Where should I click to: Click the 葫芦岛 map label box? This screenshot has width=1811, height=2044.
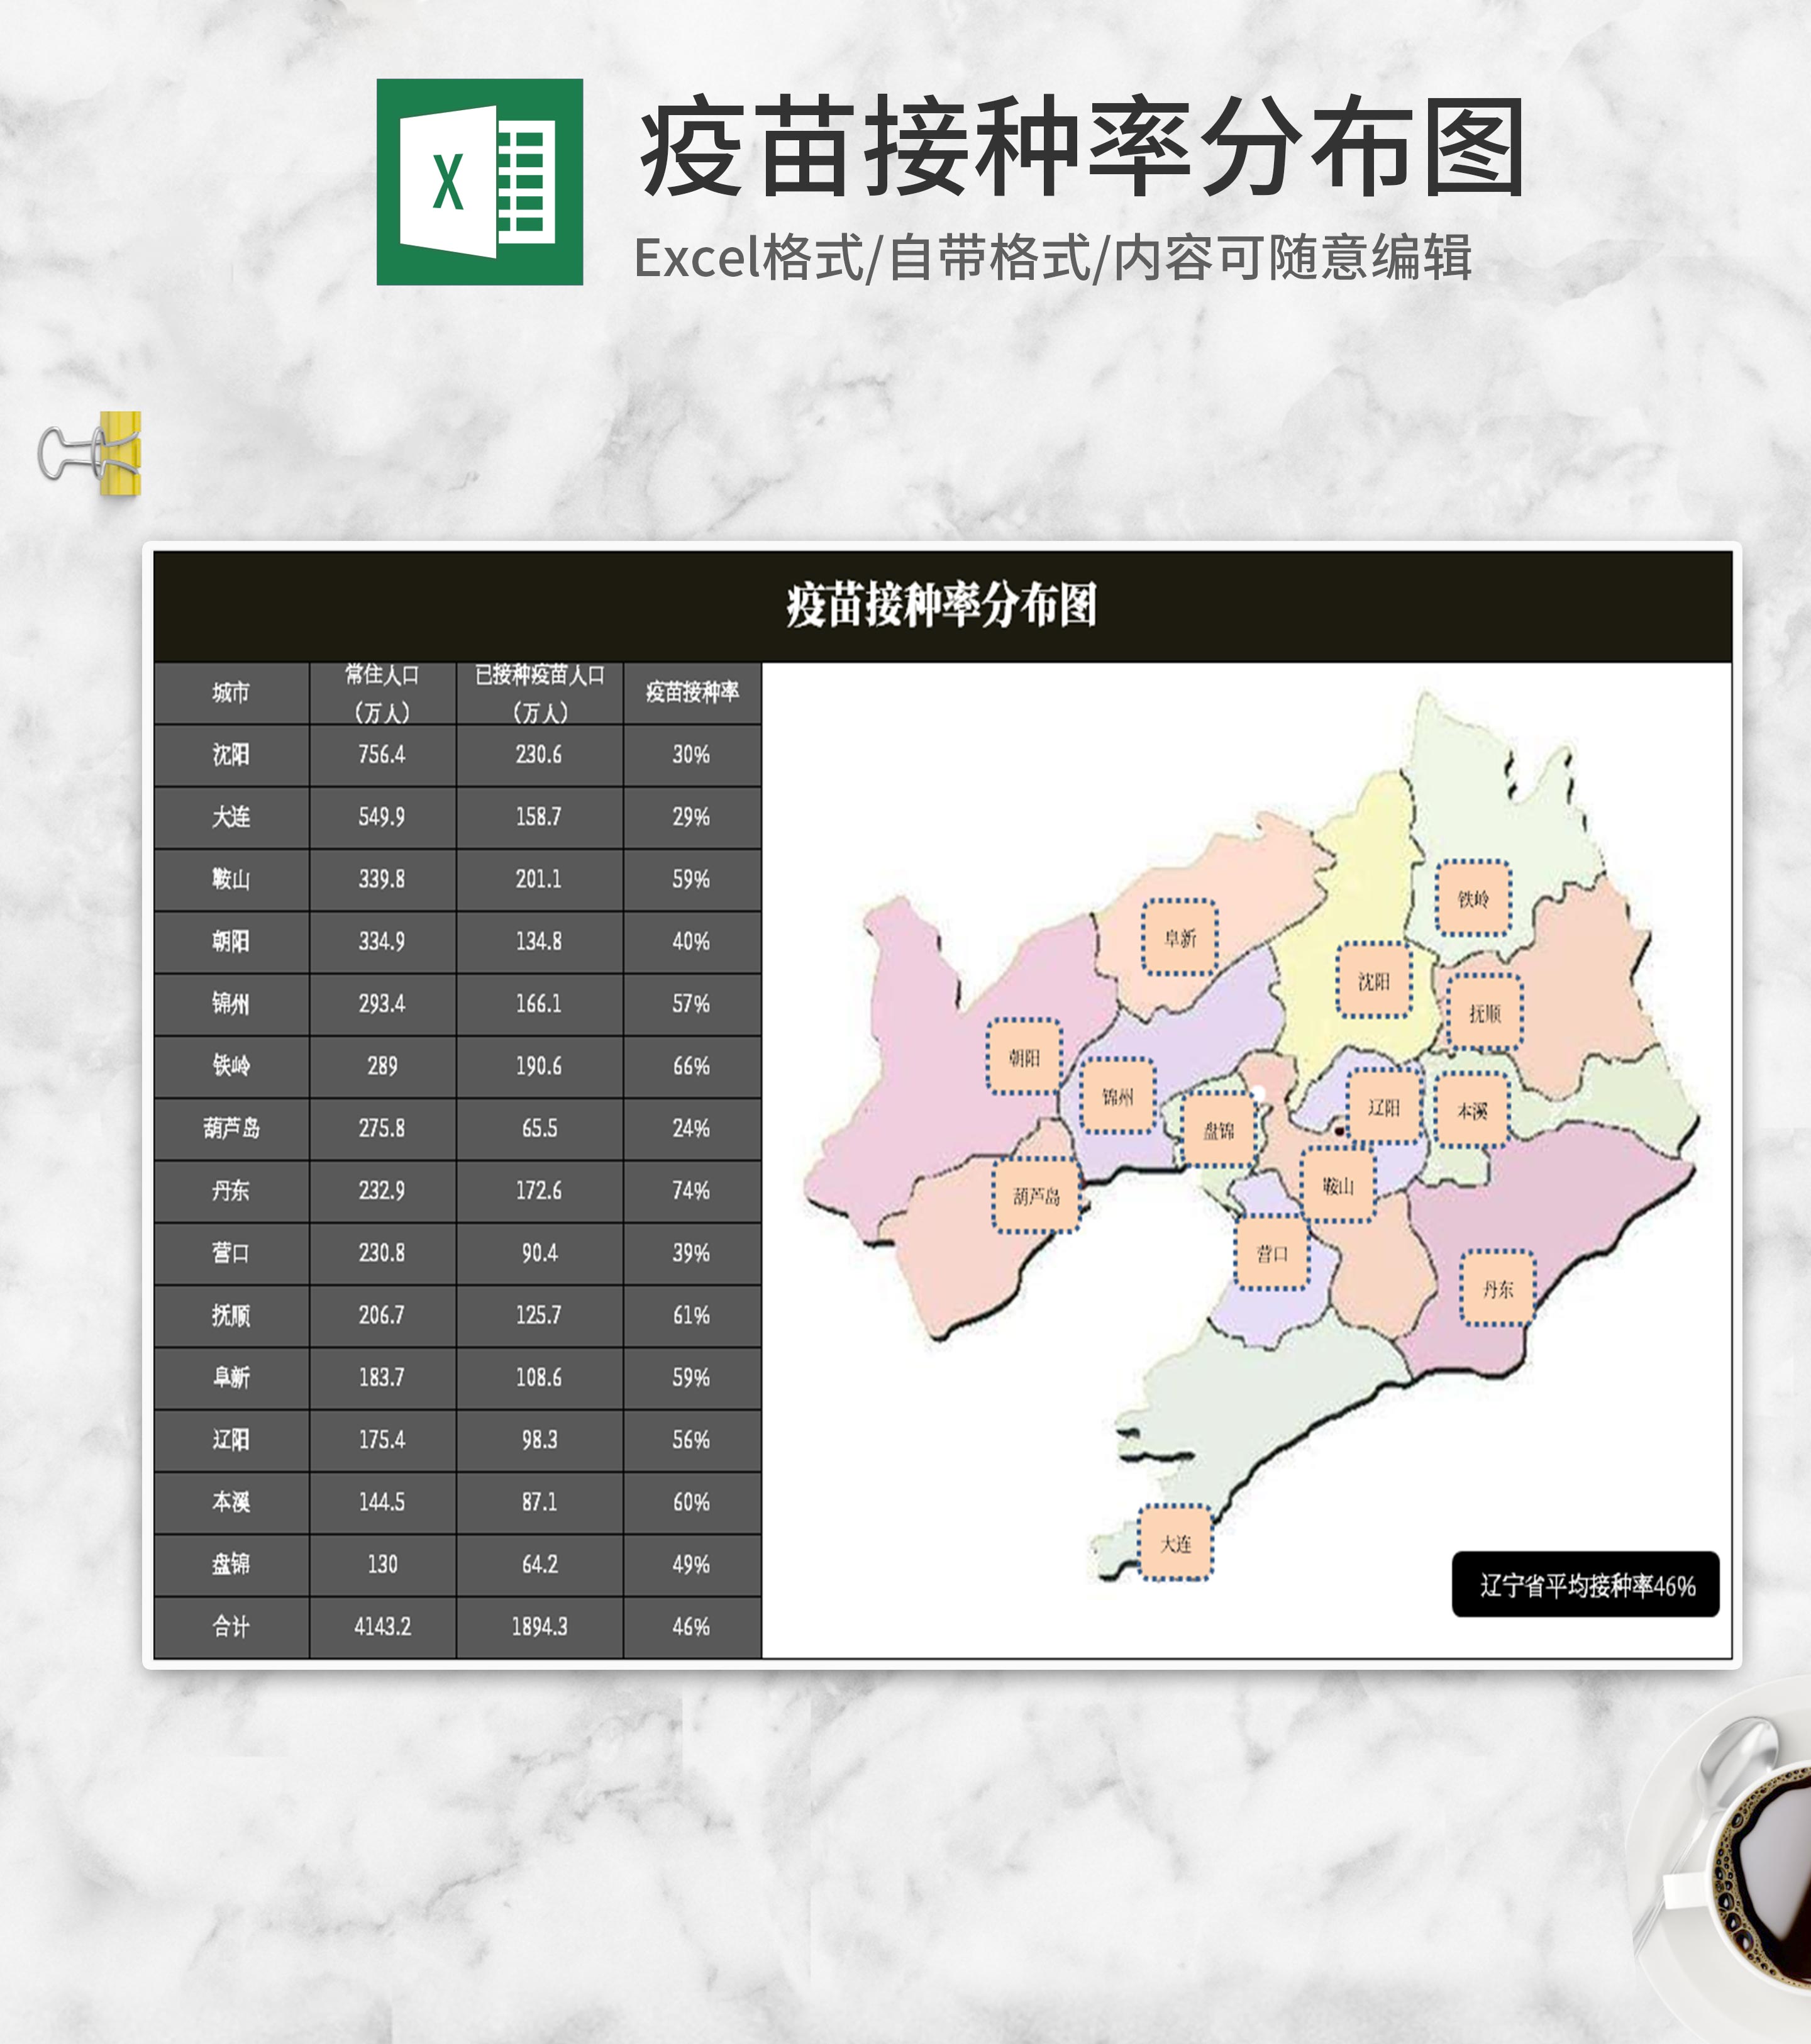(x=1036, y=1195)
